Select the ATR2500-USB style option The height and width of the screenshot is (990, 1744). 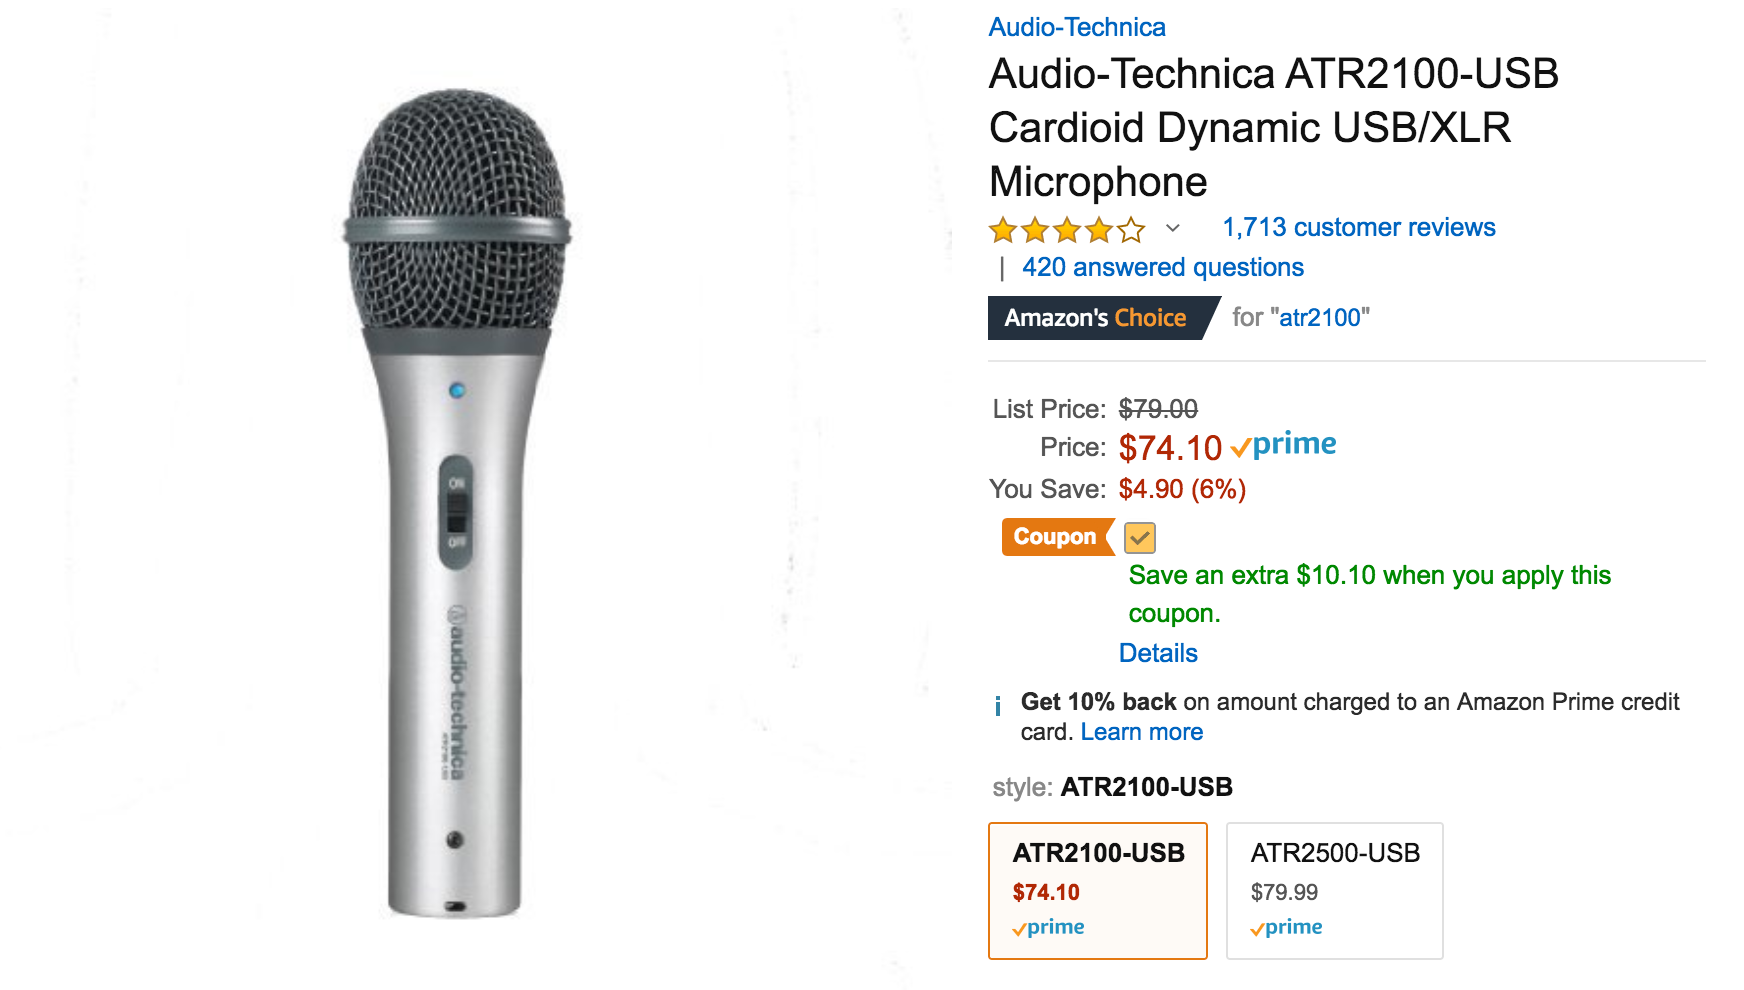click(x=1335, y=891)
